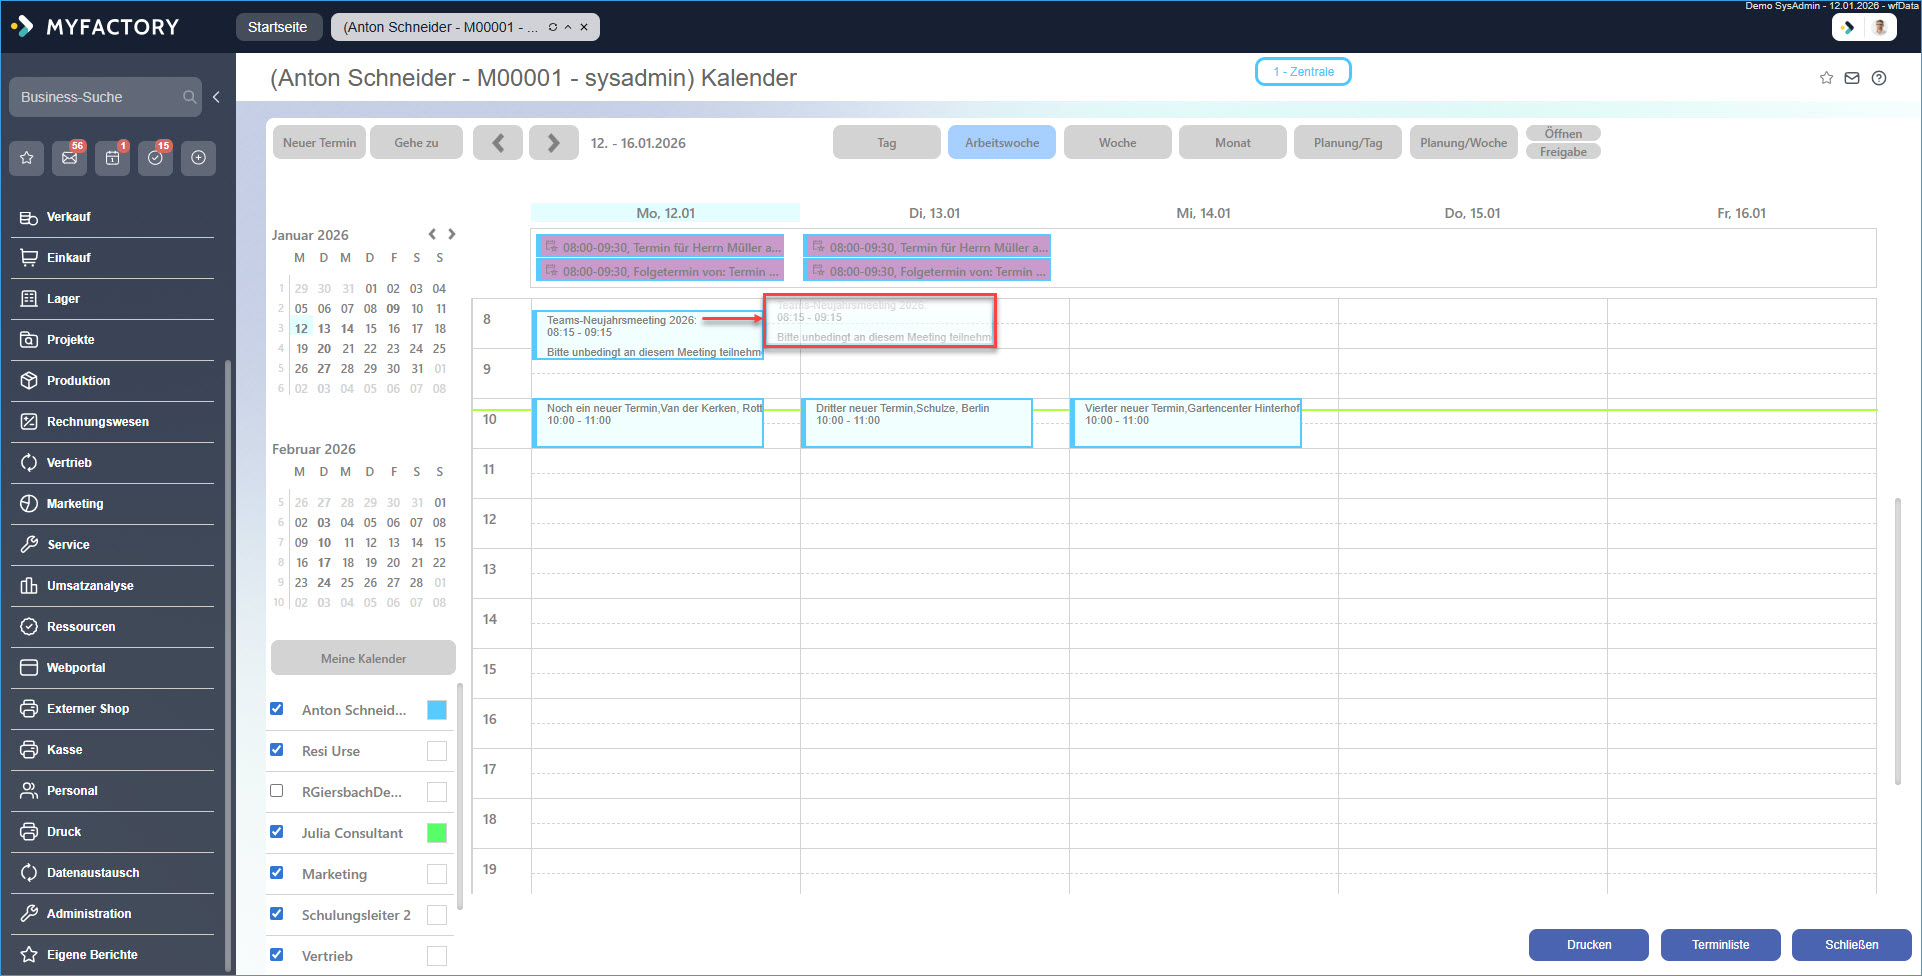Switch to Tag view
The width and height of the screenshot is (1922, 976).
point(887,143)
